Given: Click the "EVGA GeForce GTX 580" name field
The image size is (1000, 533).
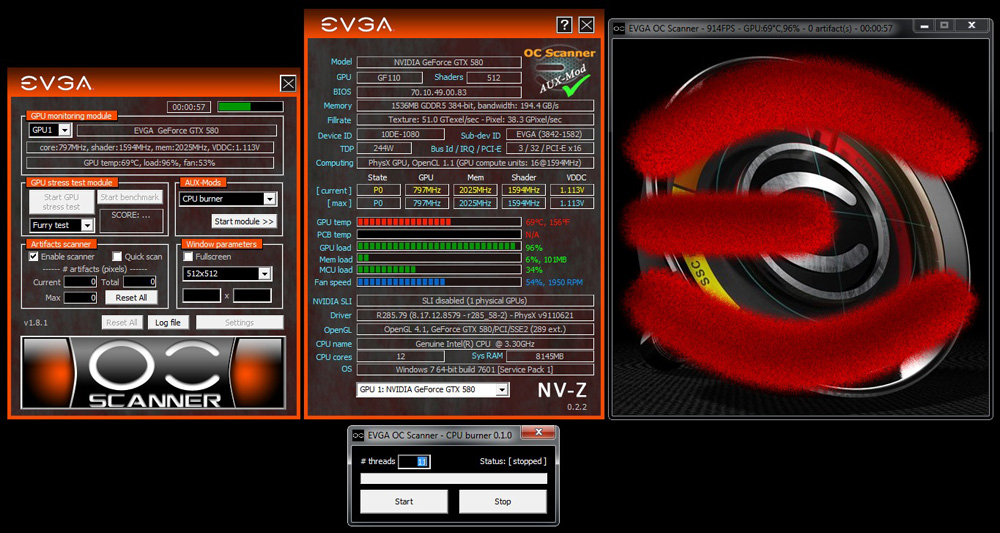Looking at the screenshot, I should [177, 130].
